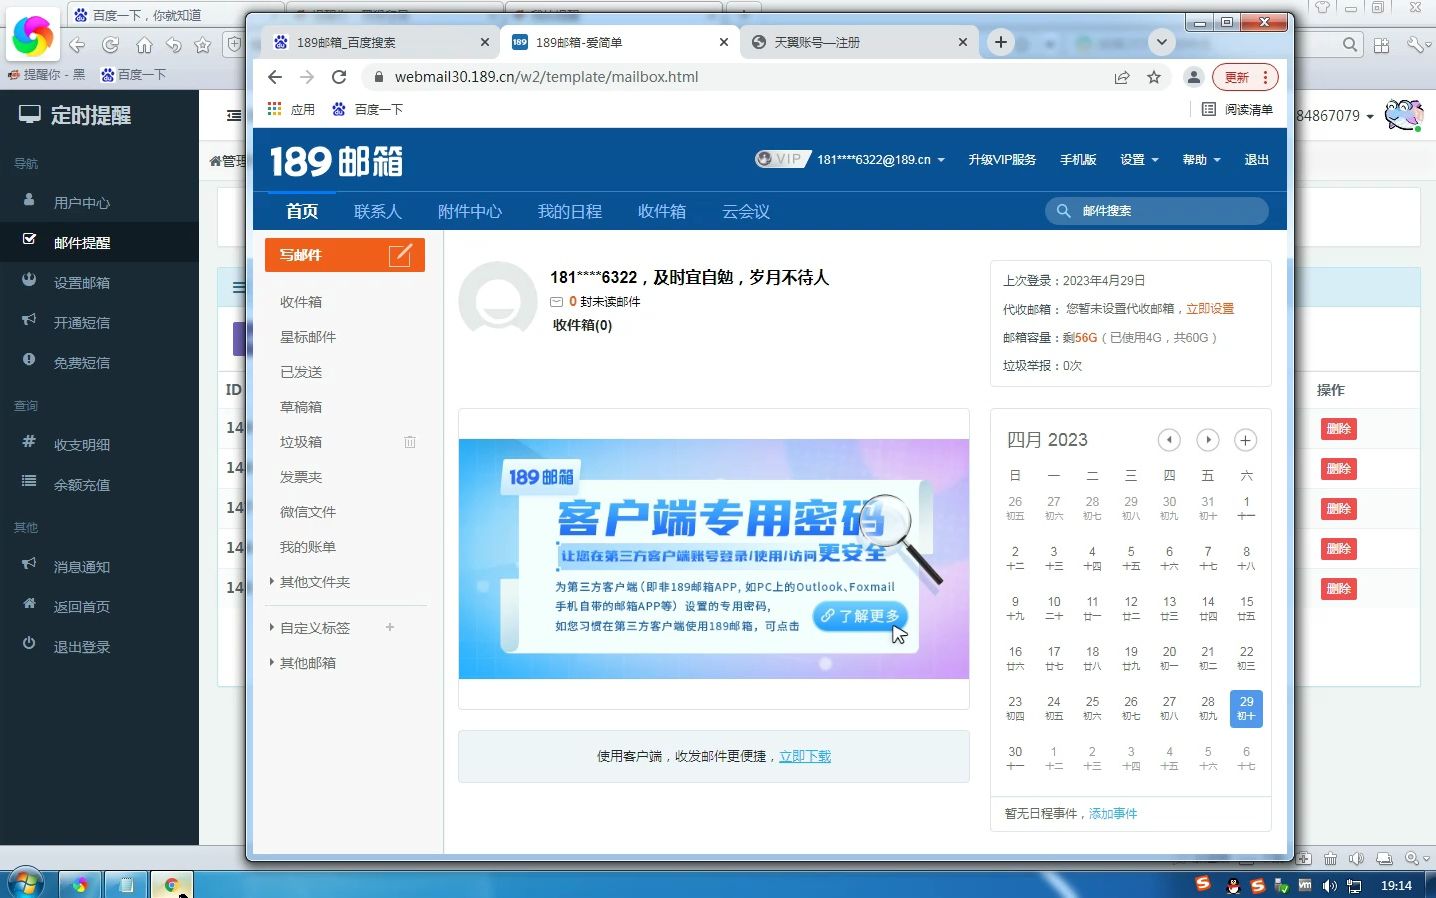Open the 云会议 tab
This screenshot has height=898, width=1436.
click(746, 211)
